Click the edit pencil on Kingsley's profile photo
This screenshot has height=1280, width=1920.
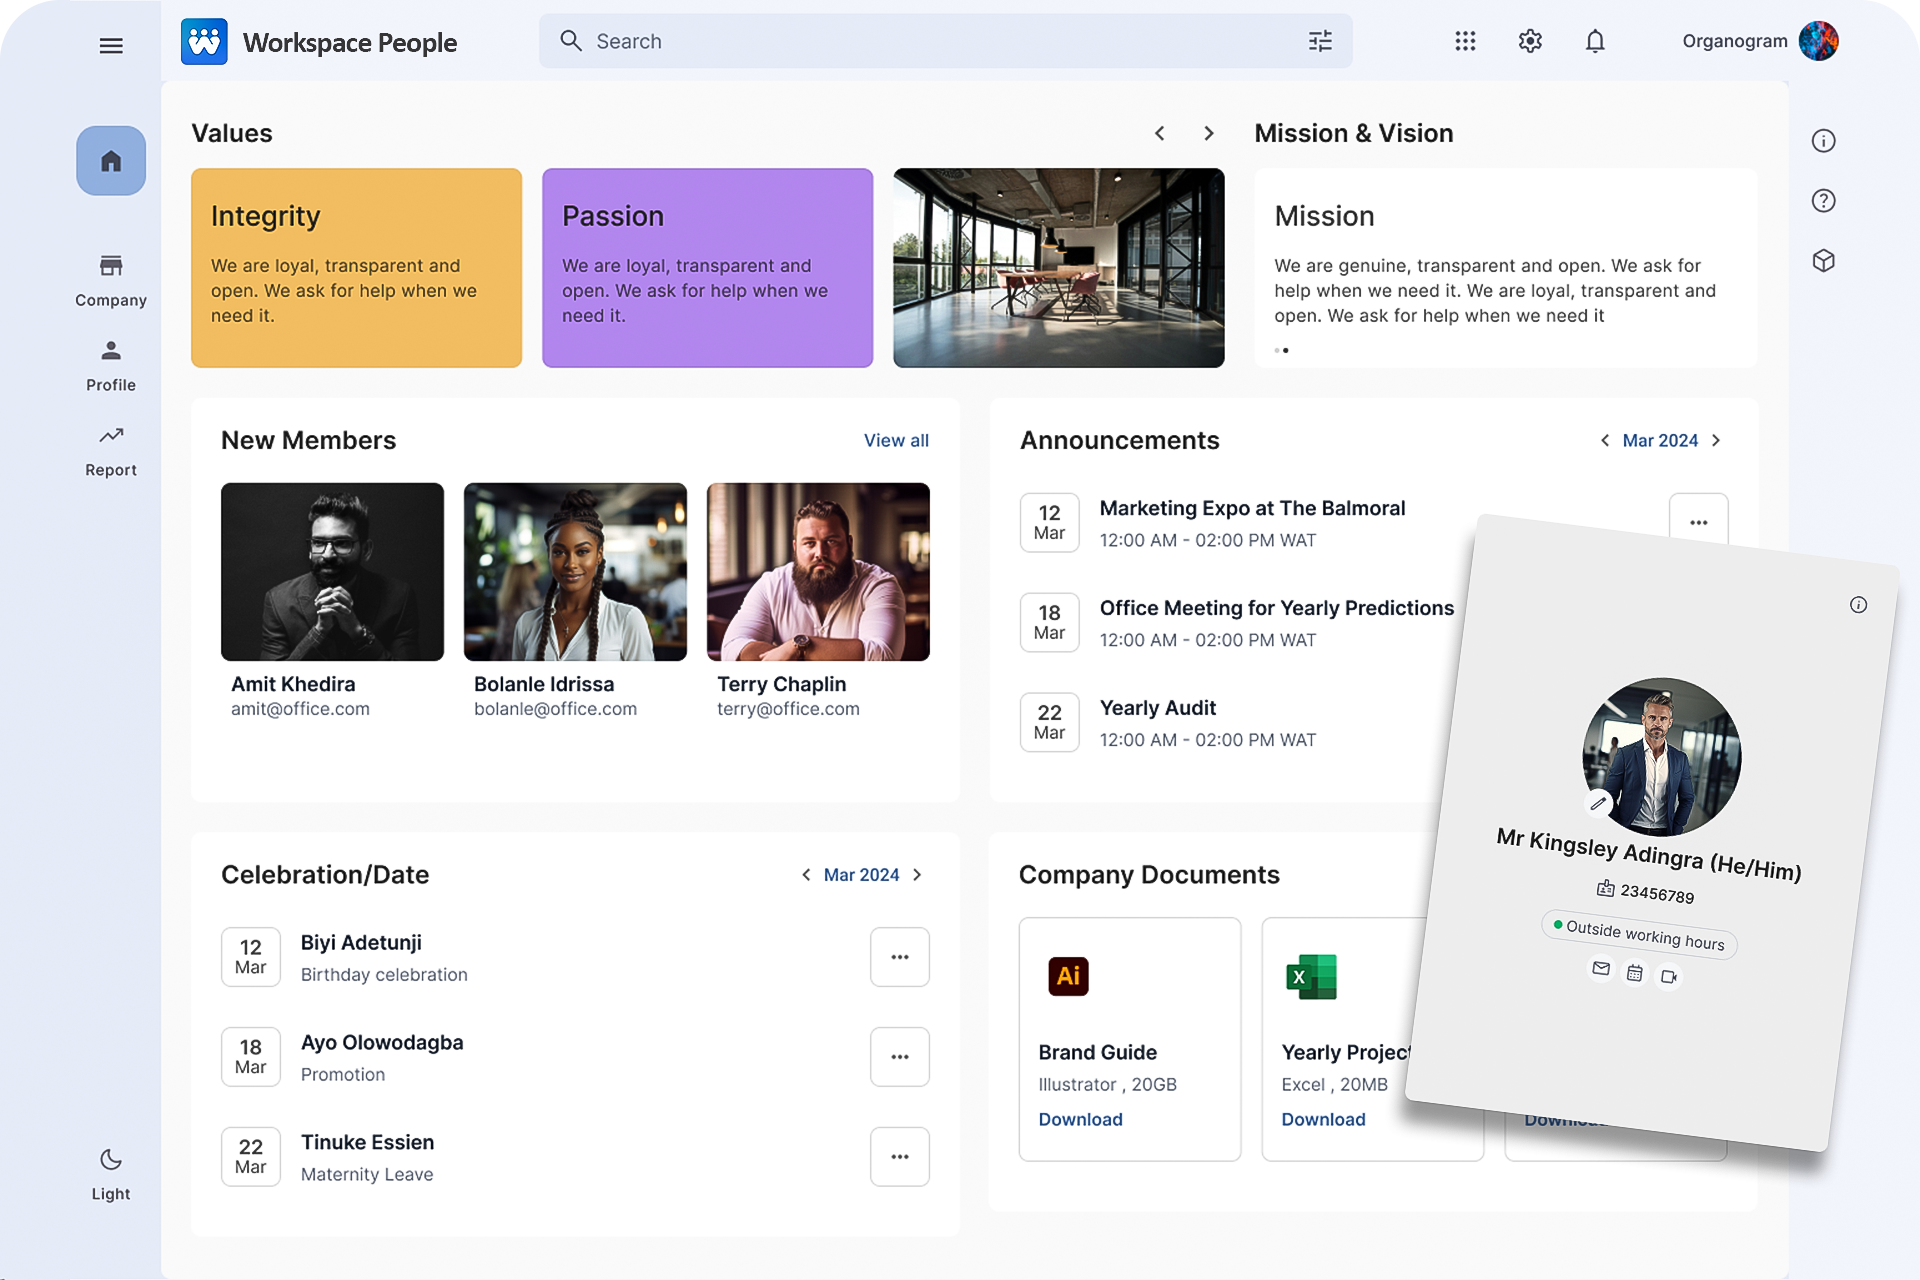1598,803
